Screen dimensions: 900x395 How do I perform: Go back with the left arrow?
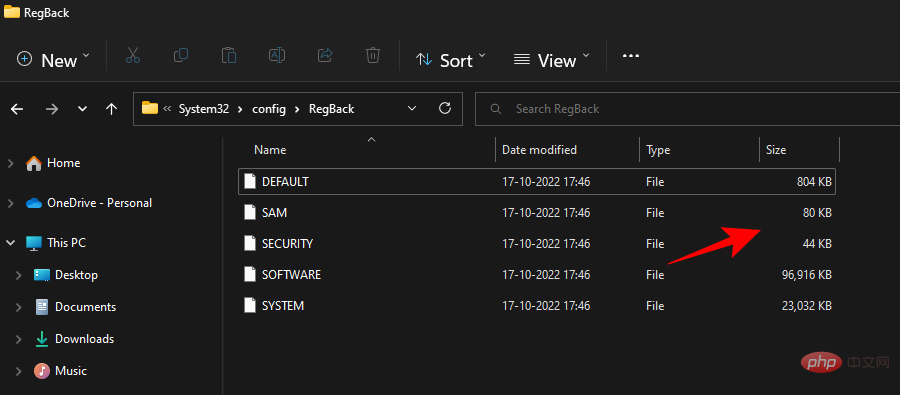(17, 109)
